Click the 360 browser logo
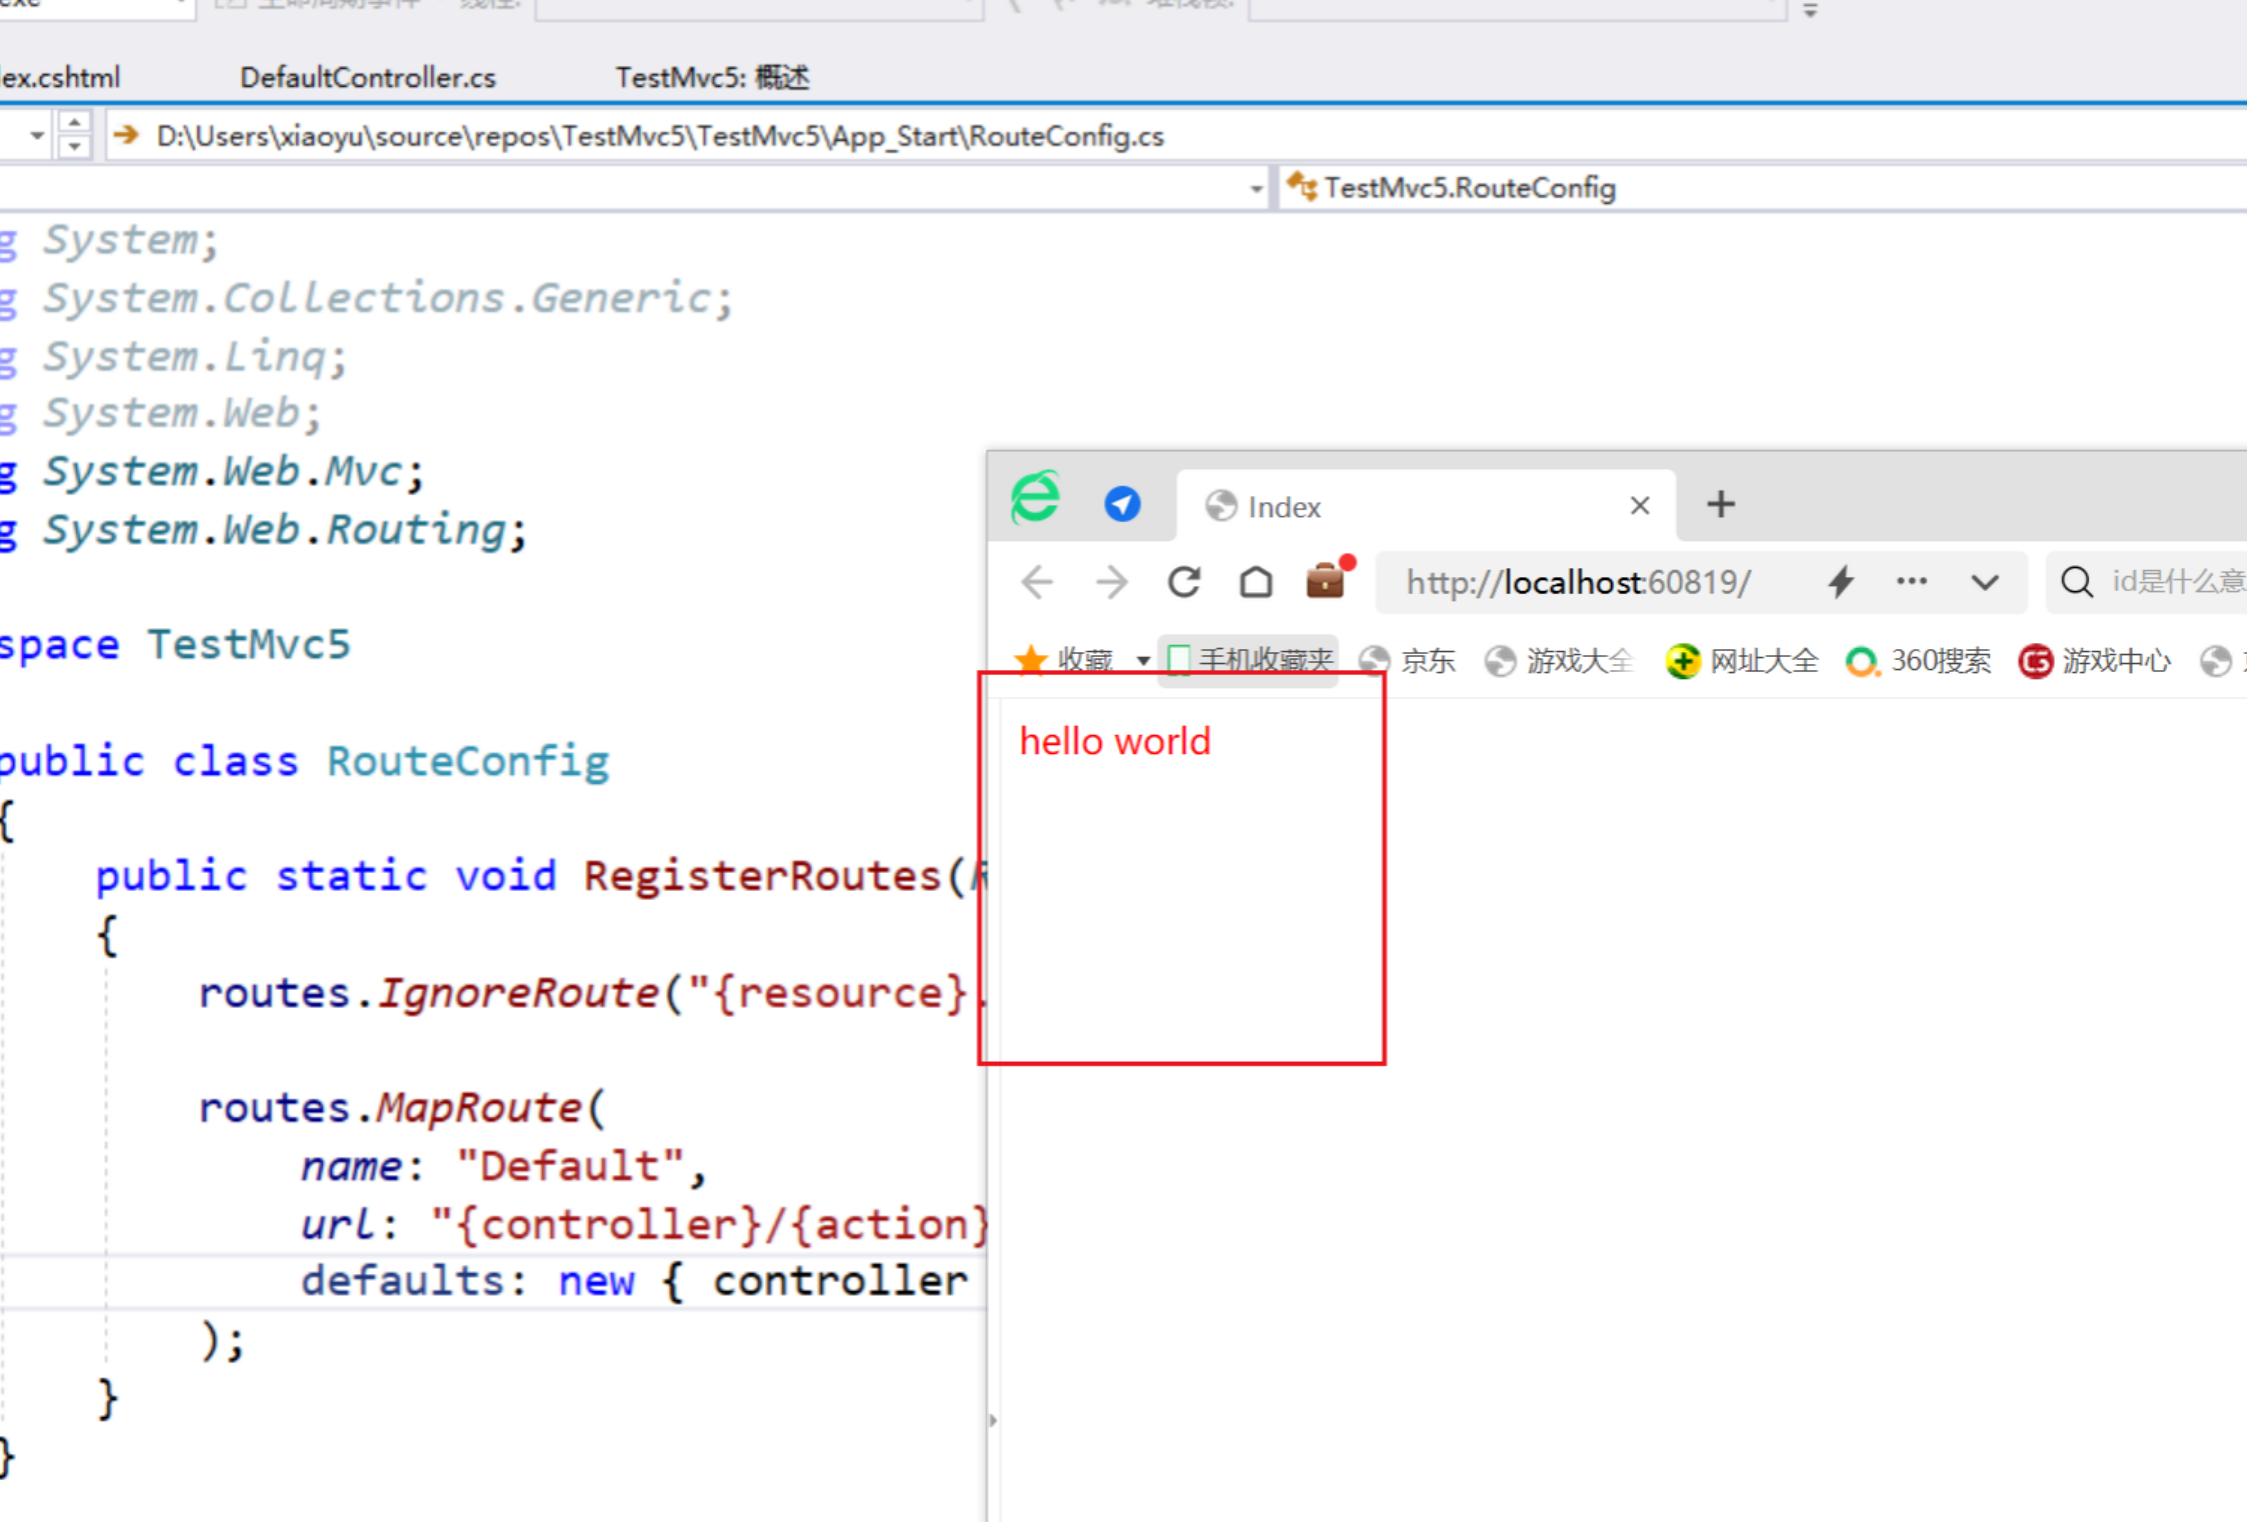The height and width of the screenshot is (1522, 2247). coord(1035,497)
